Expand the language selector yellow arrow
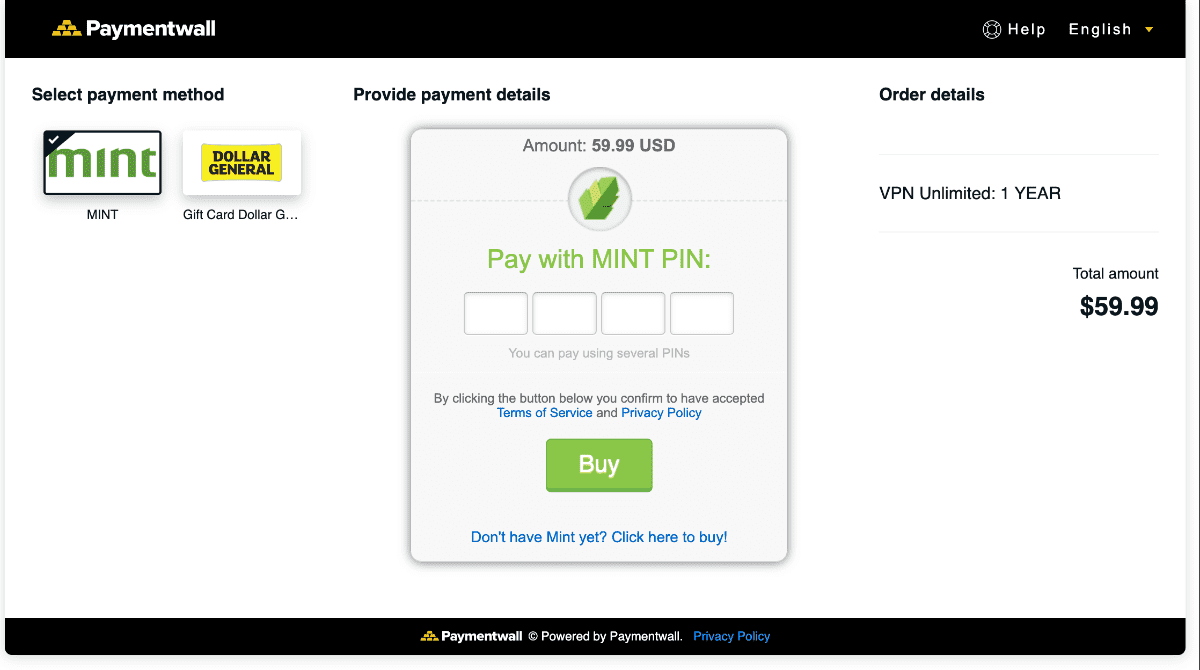Image resolution: width=1200 pixels, height=670 pixels. point(1149,30)
